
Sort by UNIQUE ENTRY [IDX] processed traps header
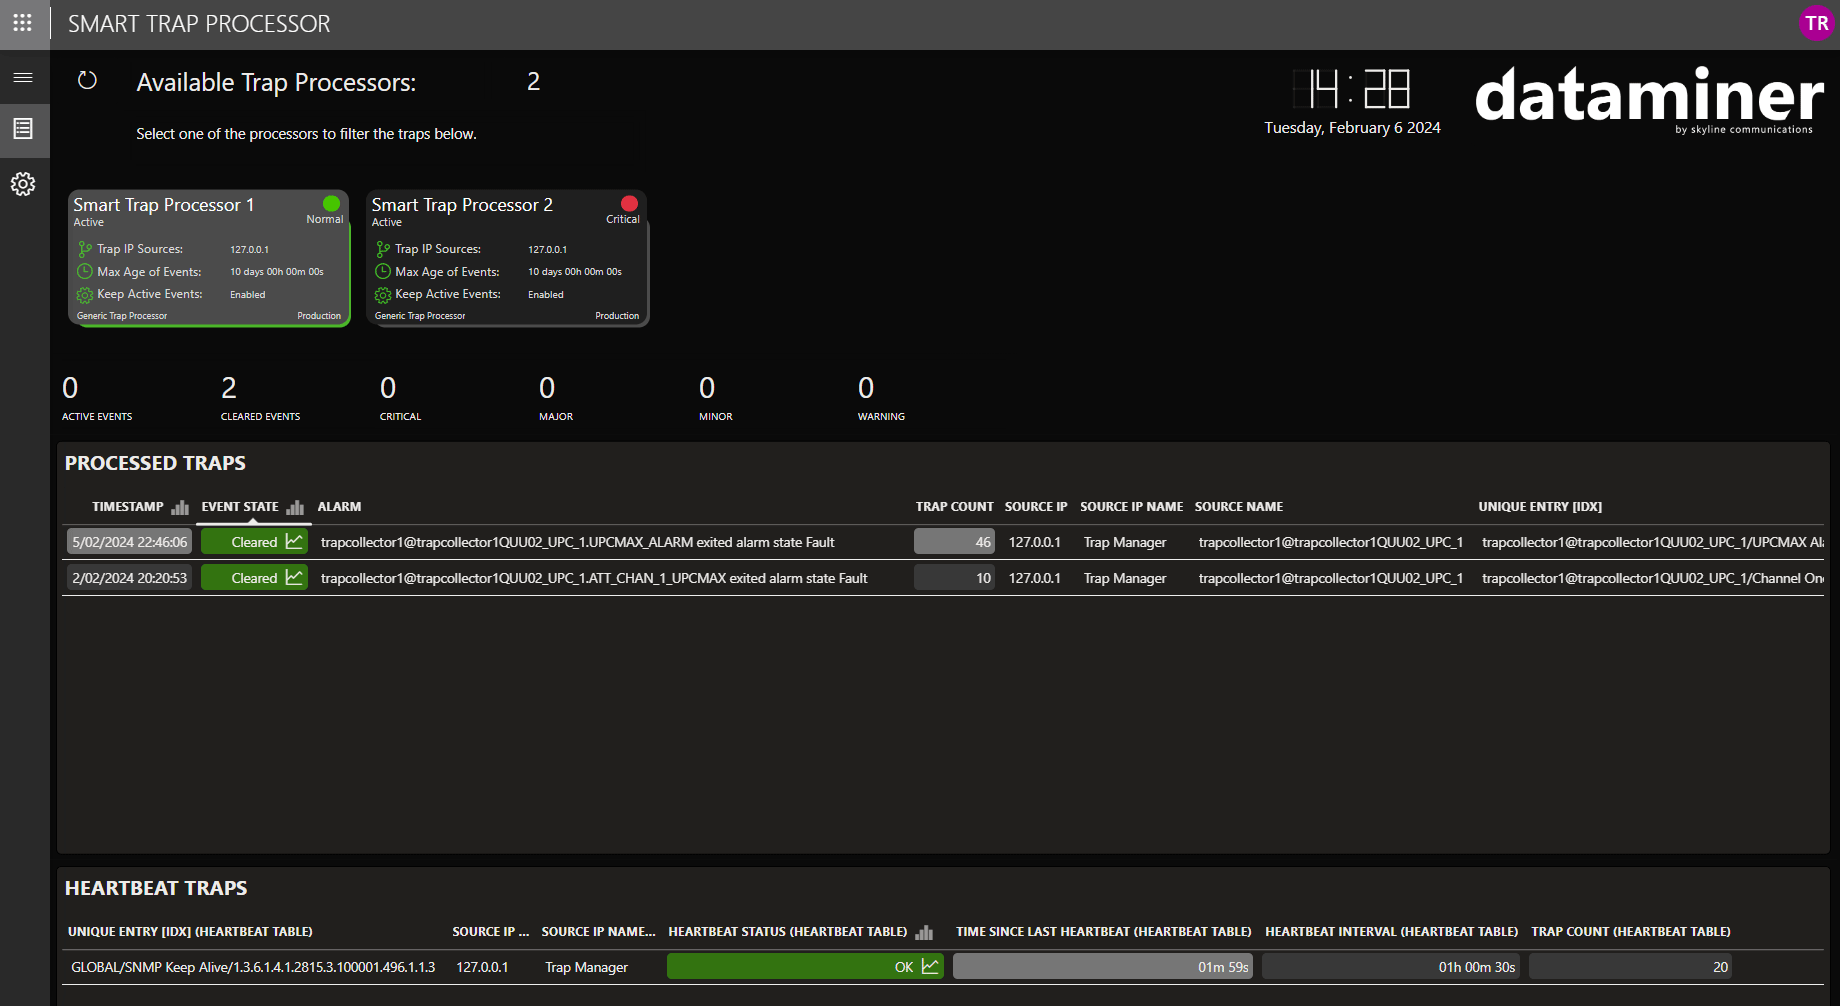tap(1540, 507)
